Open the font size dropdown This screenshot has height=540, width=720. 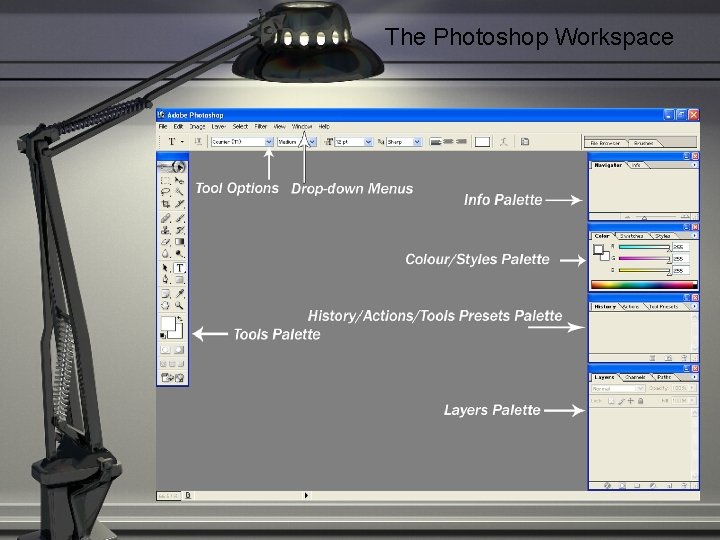368,142
